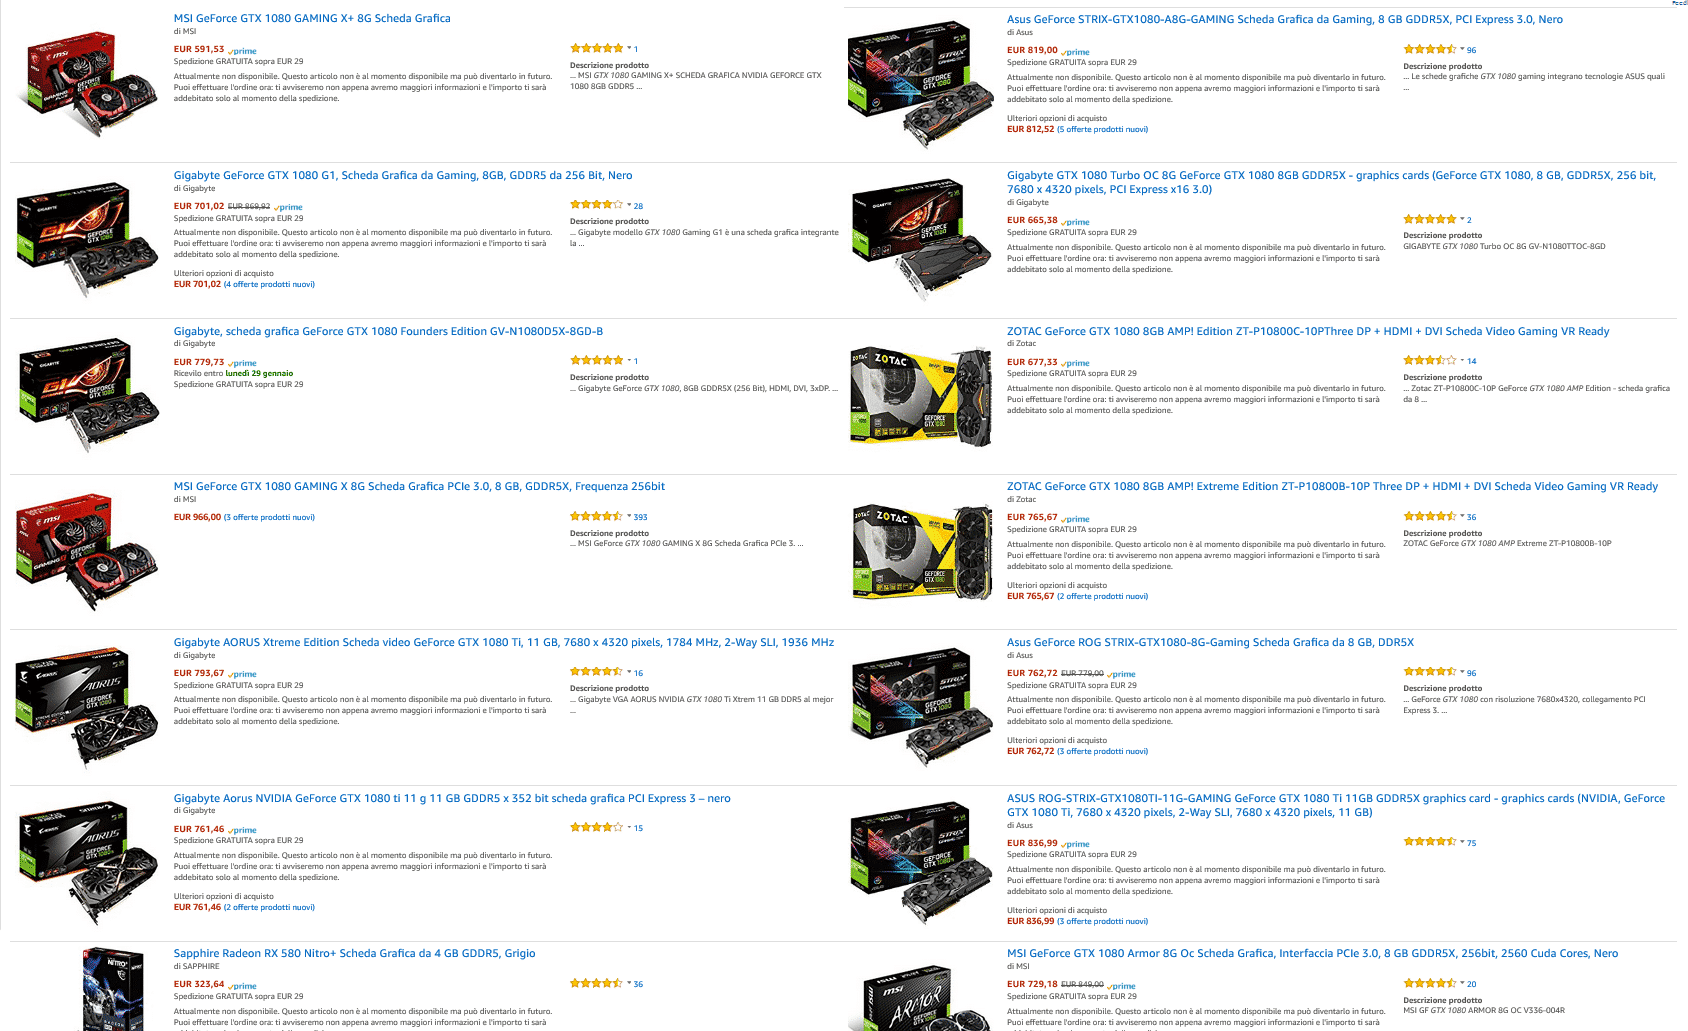Open Gigabyte Founders Edition GV-N1080D5X-8GD-B title
This screenshot has width=1688, height=1031.
(x=388, y=331)
